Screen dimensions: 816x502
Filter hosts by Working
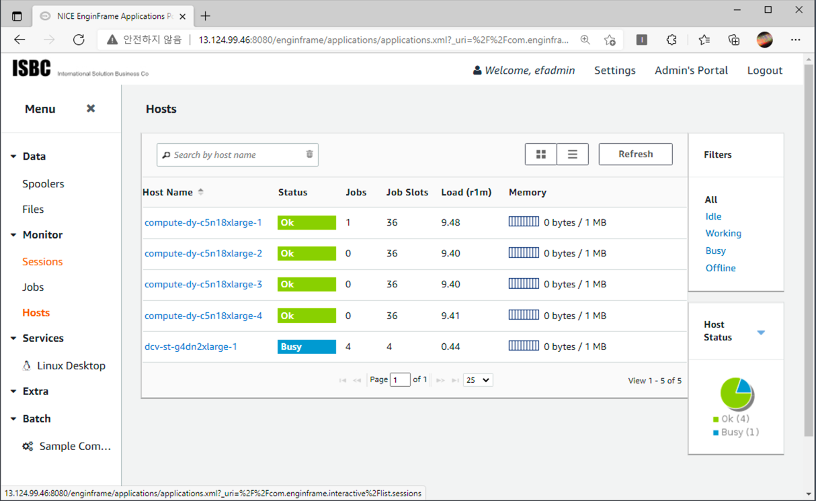[723, 233]
